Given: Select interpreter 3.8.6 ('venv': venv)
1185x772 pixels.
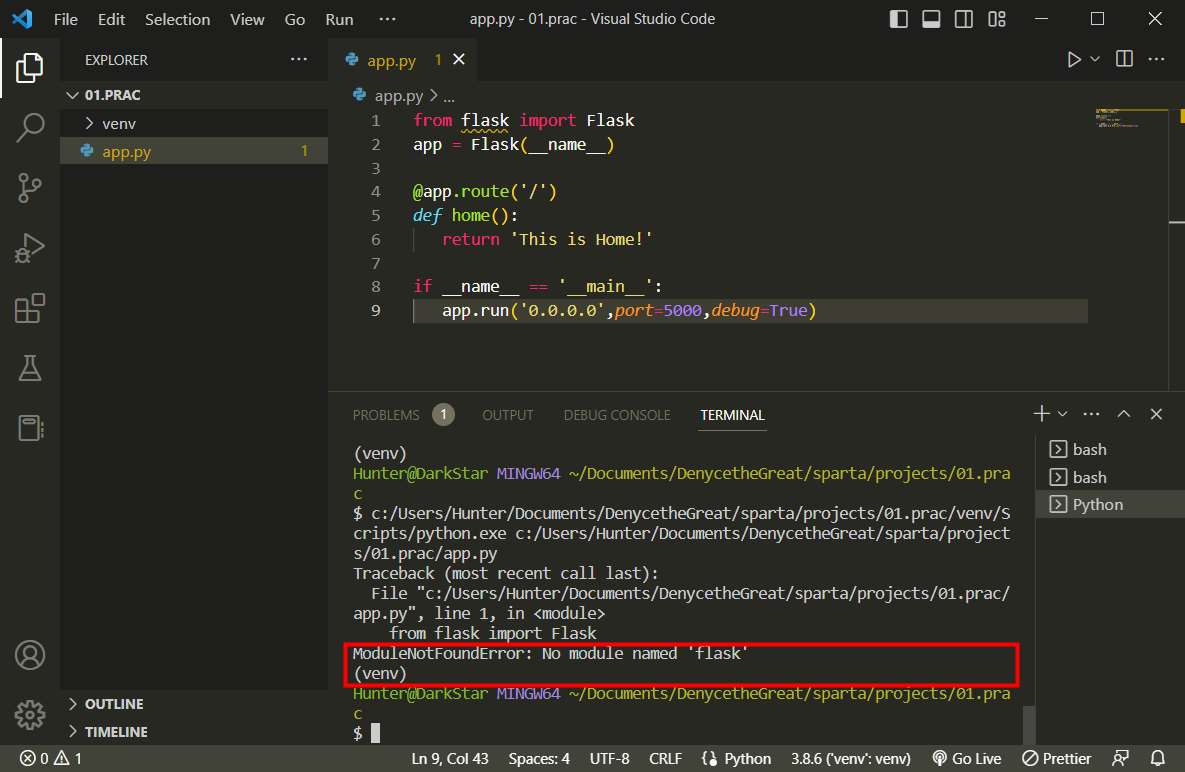Looking at the screenshot, I should pyautogui.click(x=850, y=758).
